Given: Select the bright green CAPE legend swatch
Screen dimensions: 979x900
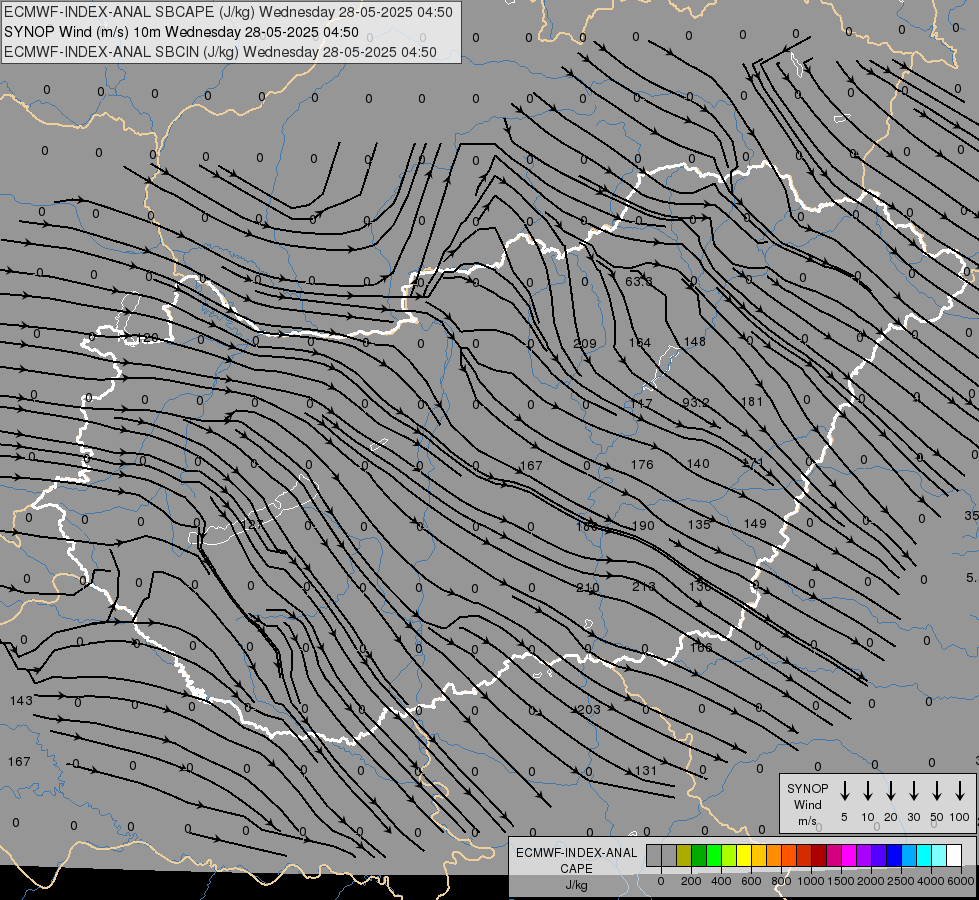Looking at the screenshot, I should [714, 856].
